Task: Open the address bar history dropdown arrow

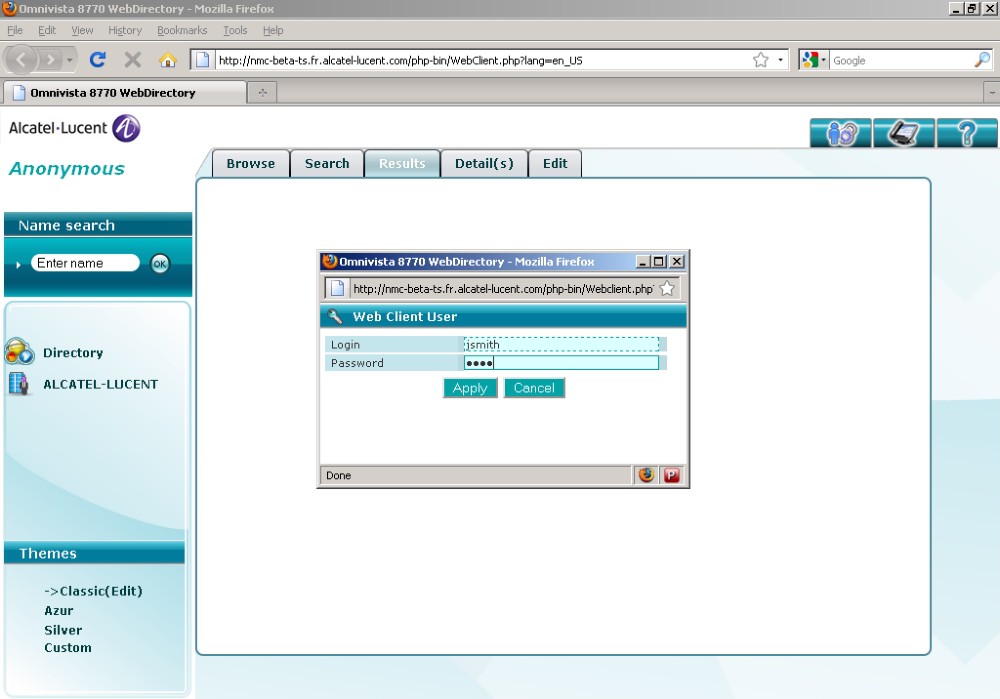Action: coord(780,60)
